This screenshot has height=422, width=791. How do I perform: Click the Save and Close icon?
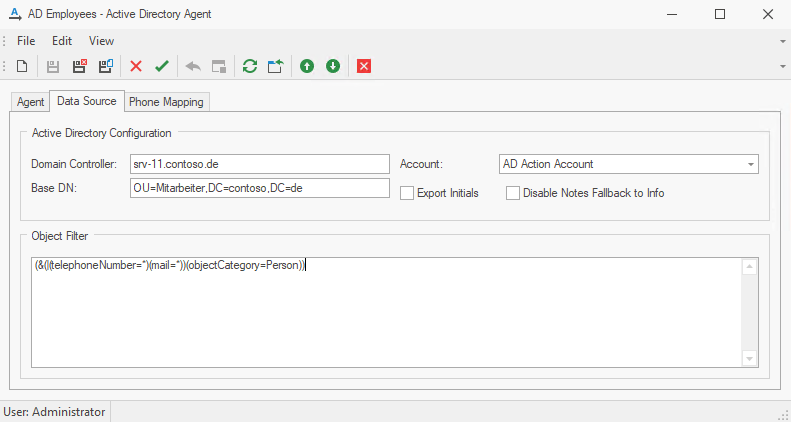pyautogui.click(x=79, y=66)
